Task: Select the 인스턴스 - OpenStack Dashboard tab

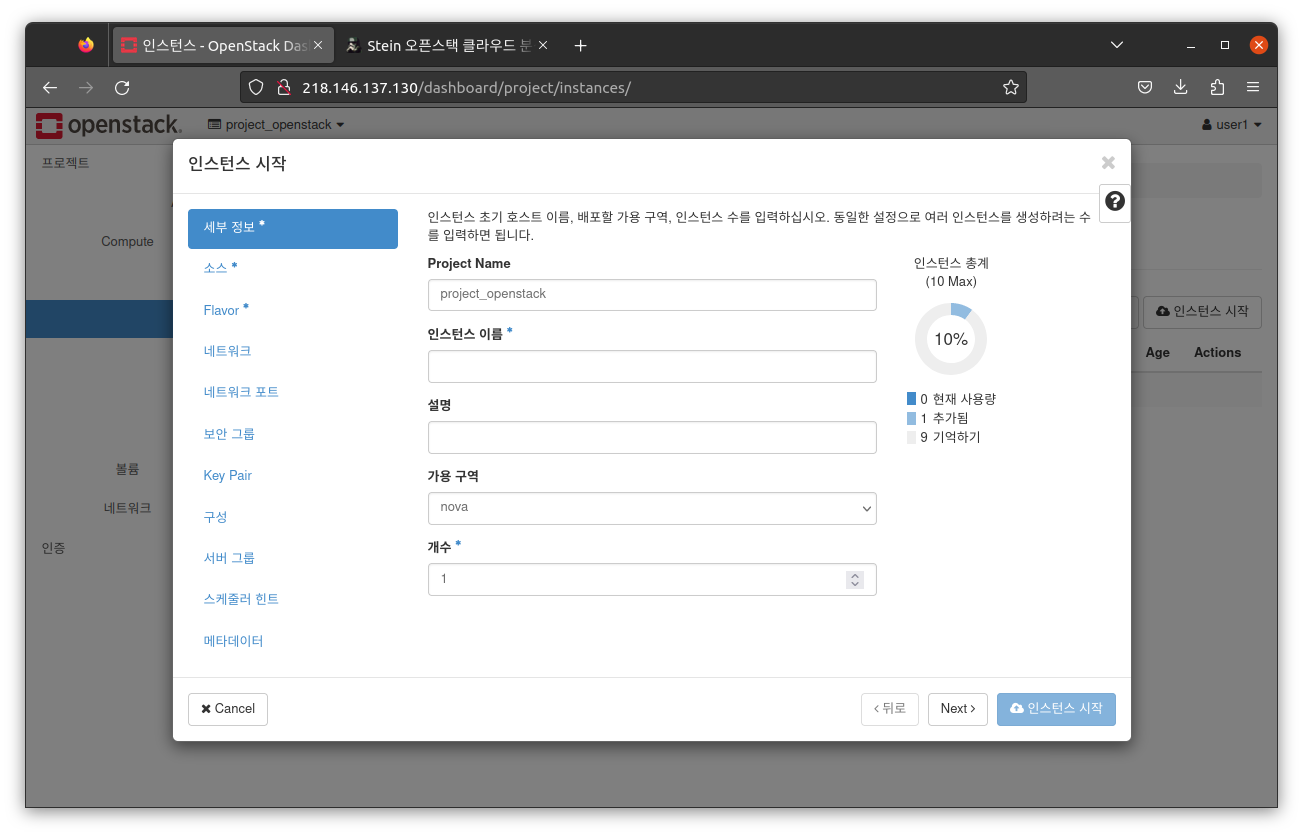Action: [x=221, y=46]
